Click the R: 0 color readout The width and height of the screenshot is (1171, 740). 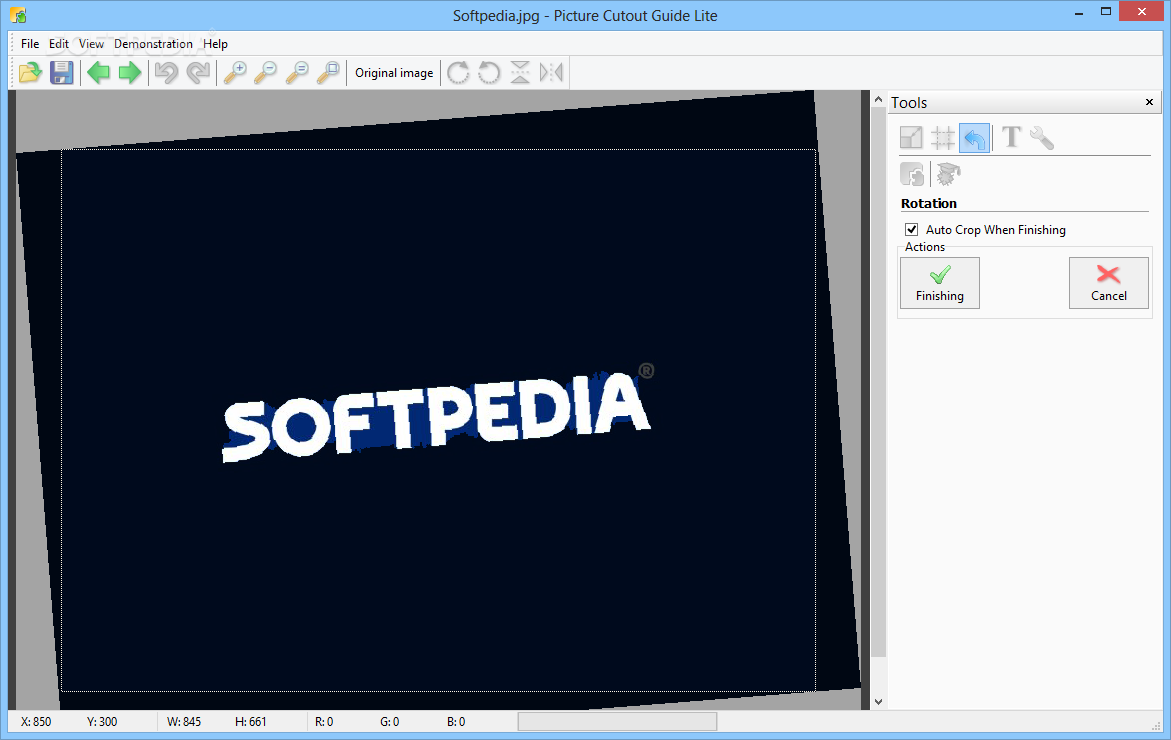(x=324, y=721)
